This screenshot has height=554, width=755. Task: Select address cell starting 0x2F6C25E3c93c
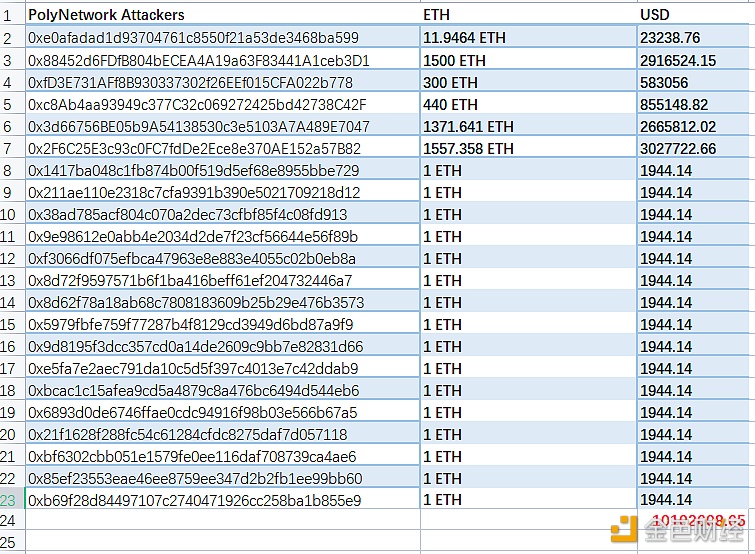point(222,148)
